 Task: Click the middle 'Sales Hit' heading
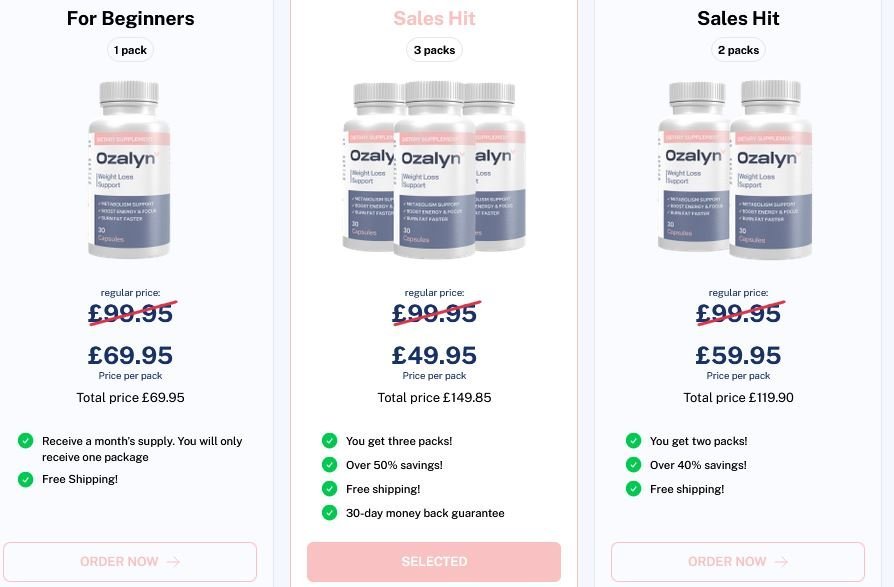434,18
